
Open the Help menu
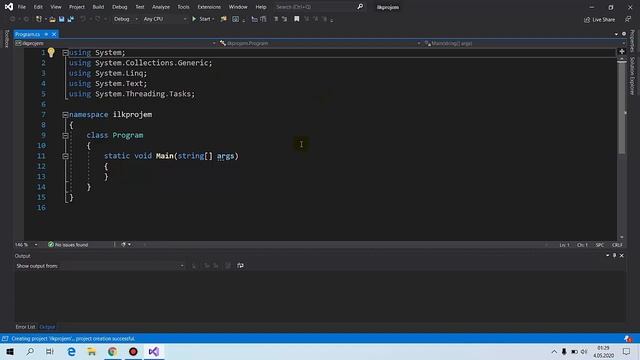pyautogui.click(x=261, y=7)
